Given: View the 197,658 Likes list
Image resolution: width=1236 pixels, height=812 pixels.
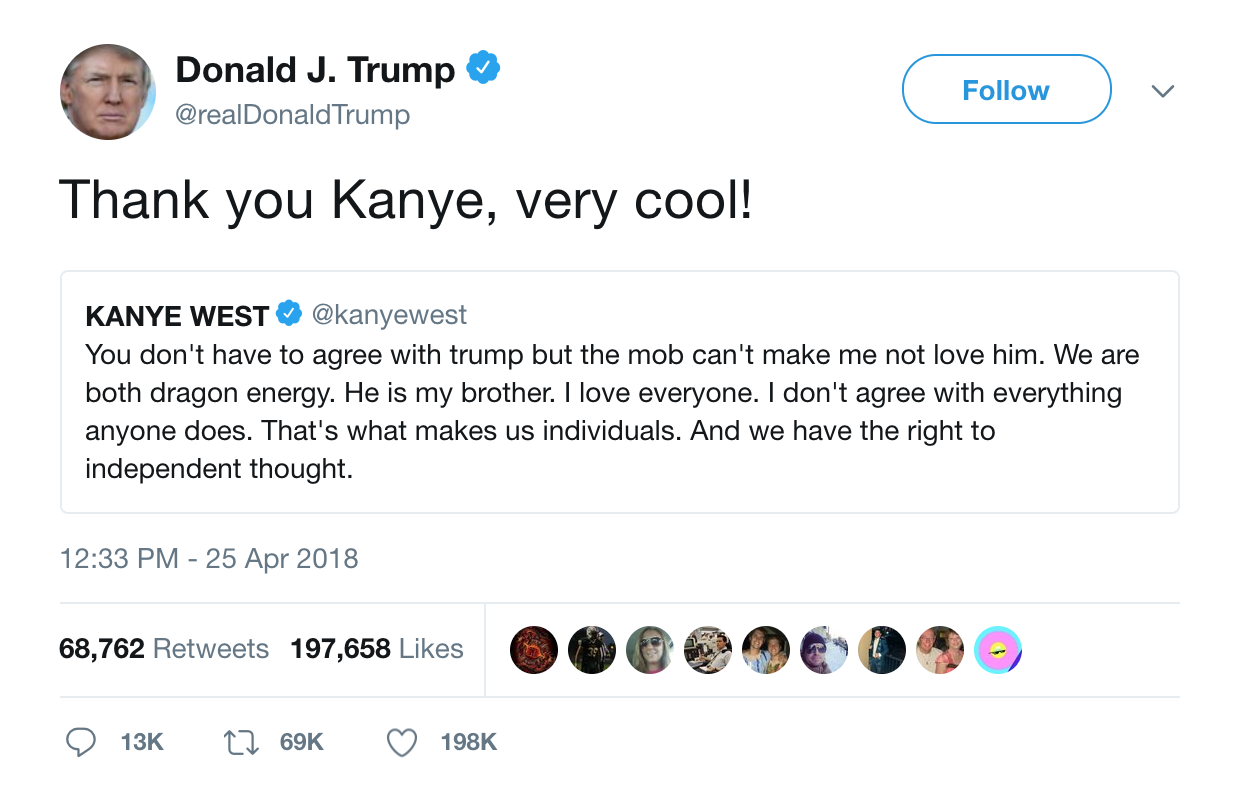Looking at the screenshot, I should (377, 649).
